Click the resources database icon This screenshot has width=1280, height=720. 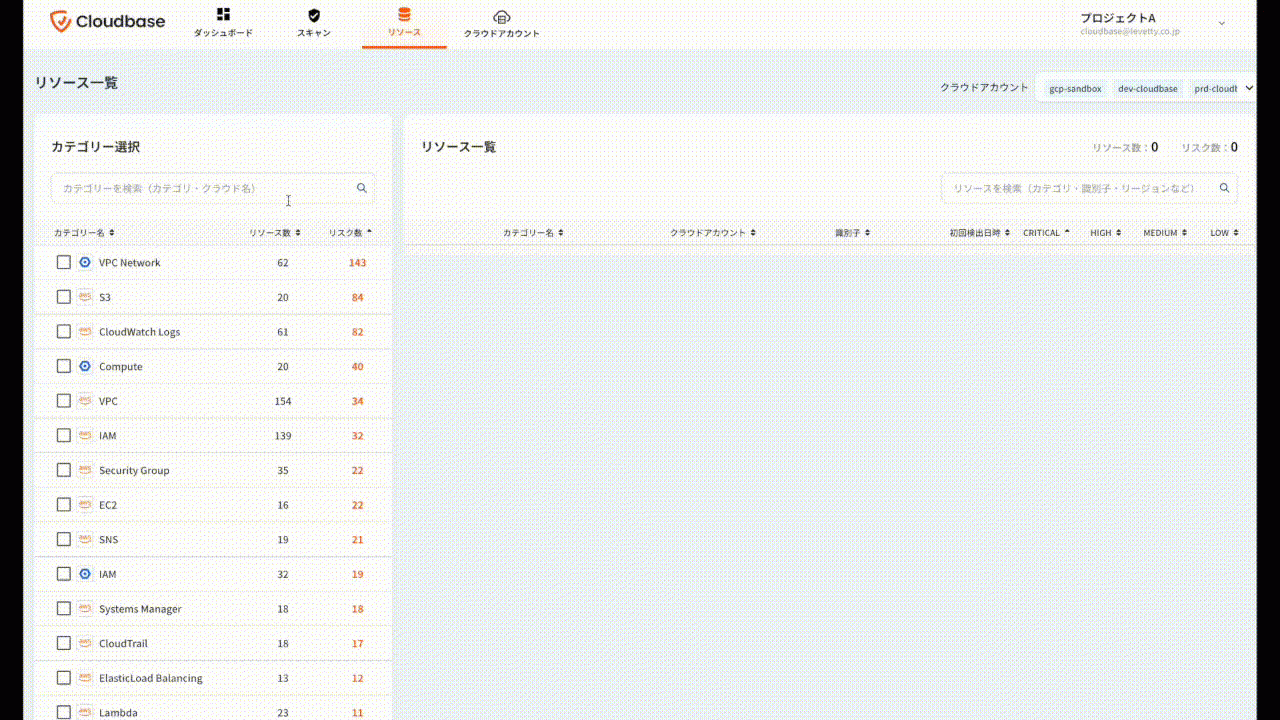[404, 15]
